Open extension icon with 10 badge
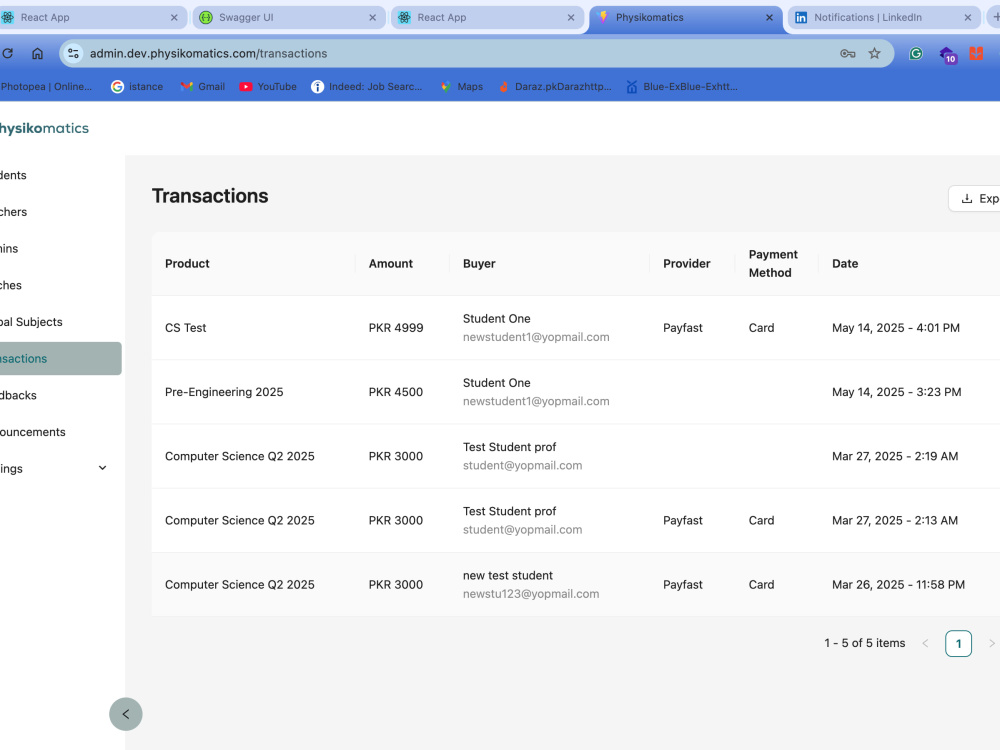Screen dimensions: 1000x750 click(x=948, y=55)
